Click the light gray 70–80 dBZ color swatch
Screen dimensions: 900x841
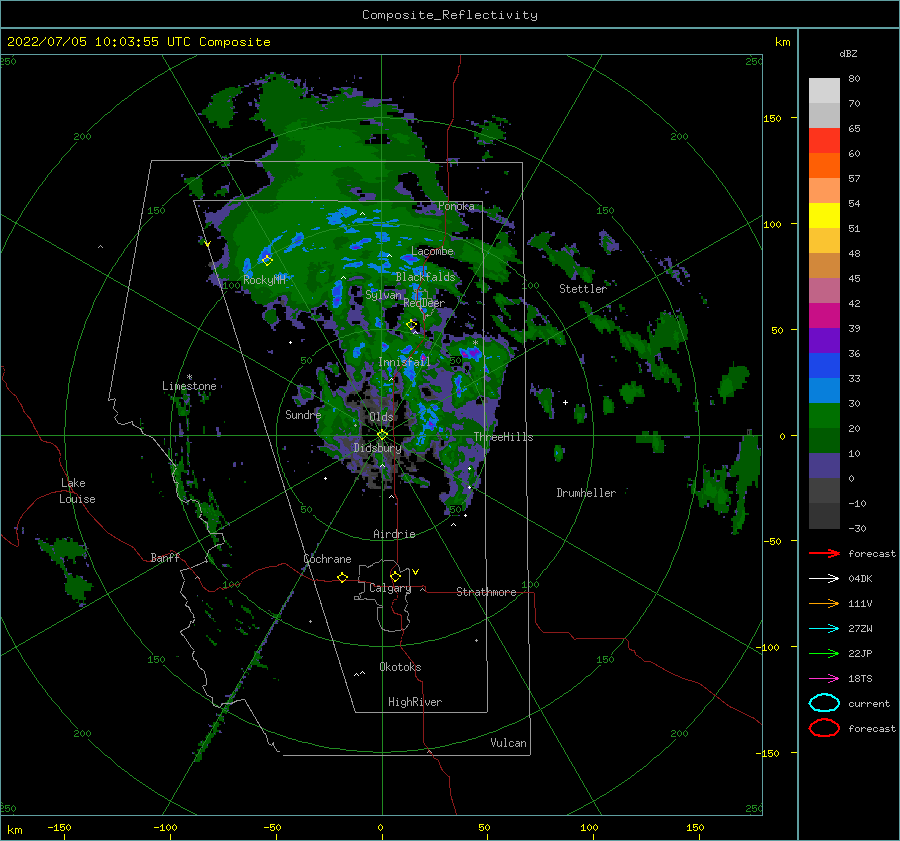pyautogui.click(x=824, y=91)
